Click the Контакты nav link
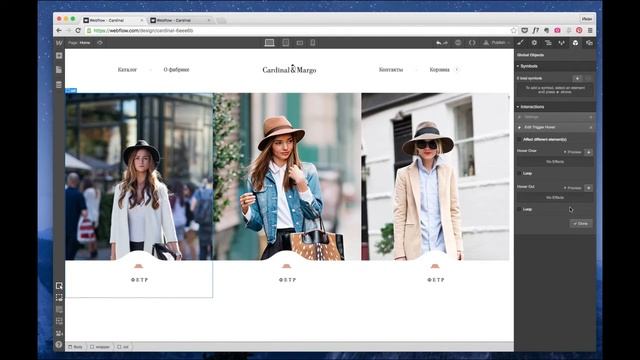 click(x=391, y=70)
